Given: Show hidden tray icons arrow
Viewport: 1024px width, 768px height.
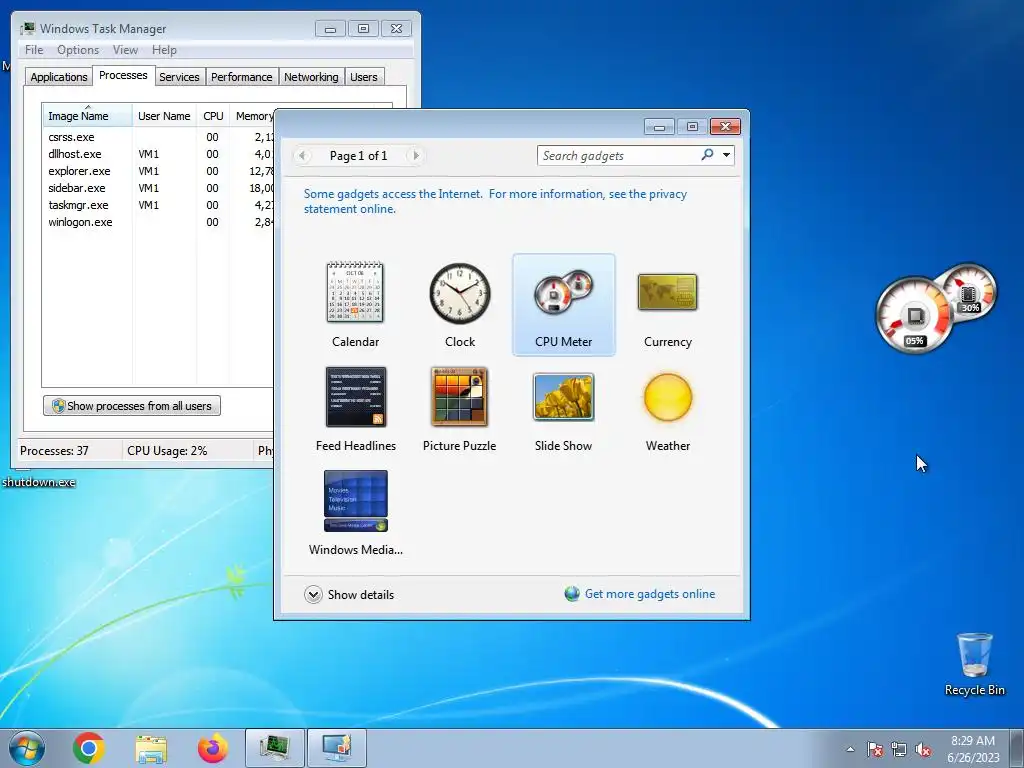Looking at the screenshot, I should coord(850,749).
